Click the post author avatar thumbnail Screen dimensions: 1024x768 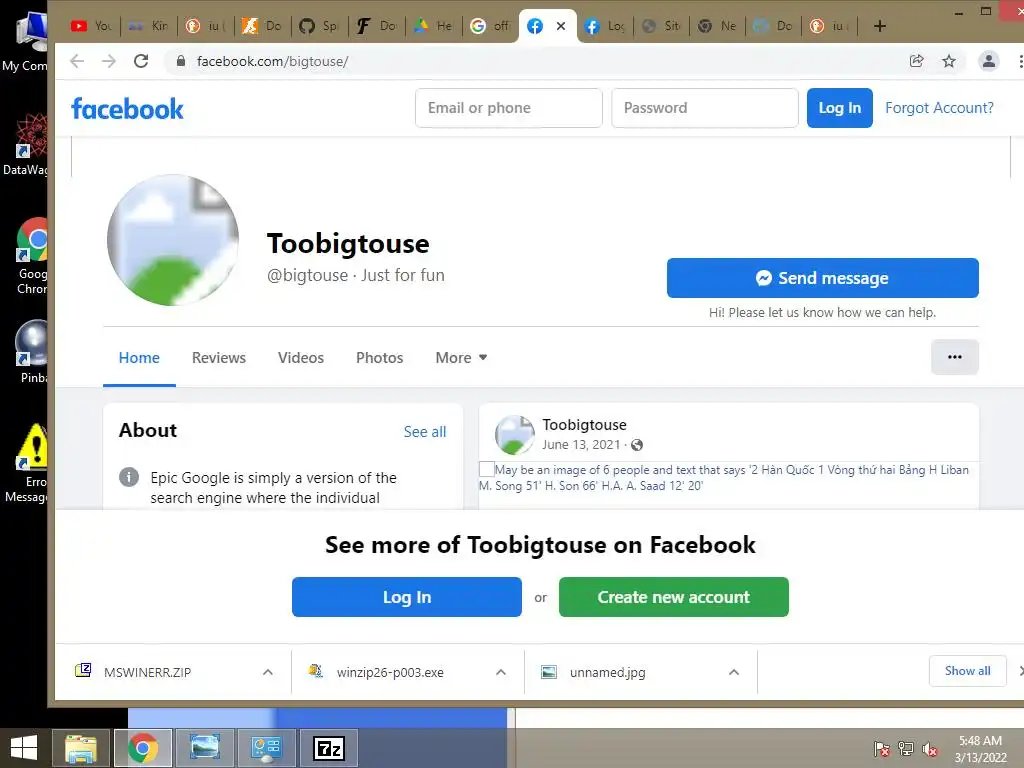(x=515, y=434)
